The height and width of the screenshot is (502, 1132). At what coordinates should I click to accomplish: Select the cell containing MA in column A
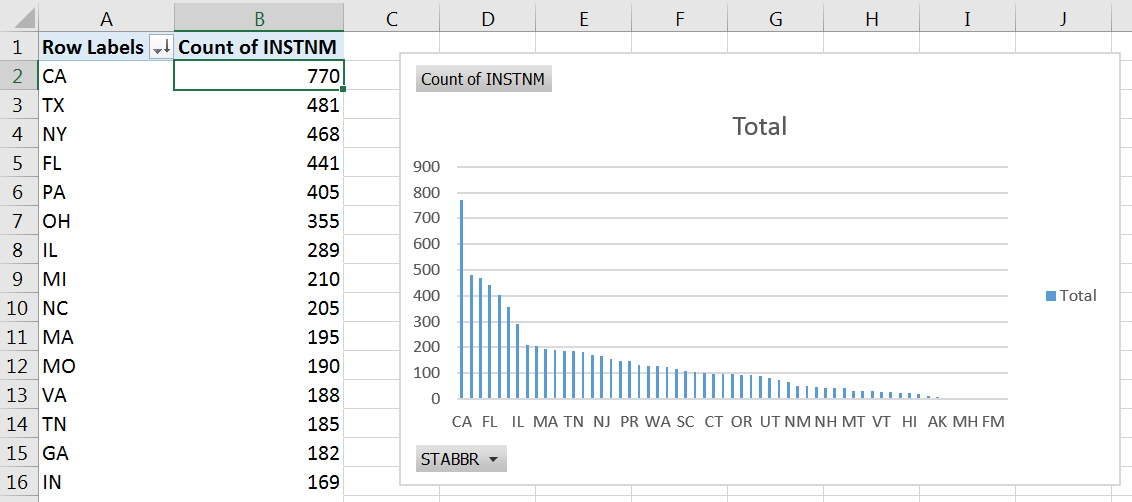pos(106,337)
